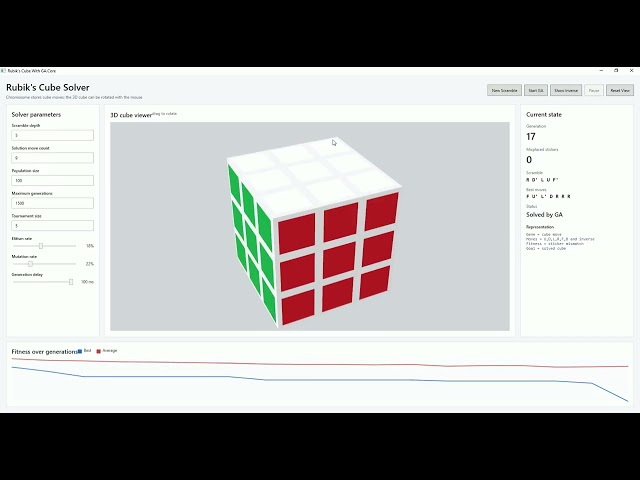Click the Generation delay 100 ms value
Viewport: 640px width, 480px height.
point(87,282)
